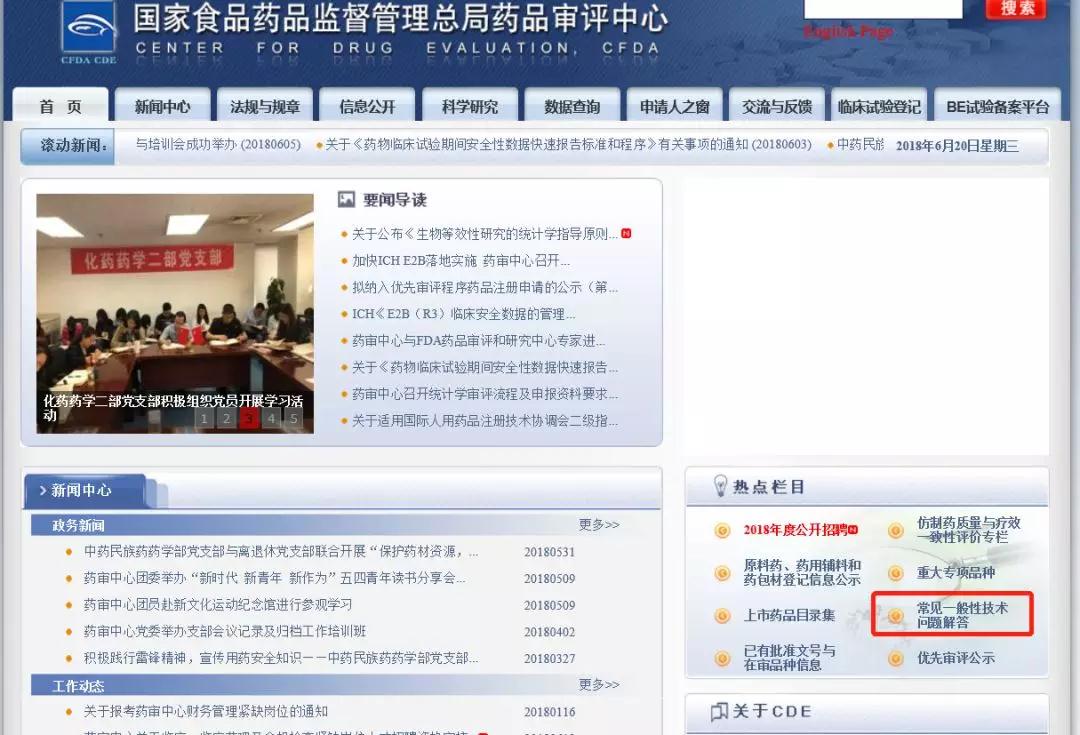The height and width of the screenshot is (735, 1080).
Task: Open the 重大专项品种 link
Action: pos(956,572)
